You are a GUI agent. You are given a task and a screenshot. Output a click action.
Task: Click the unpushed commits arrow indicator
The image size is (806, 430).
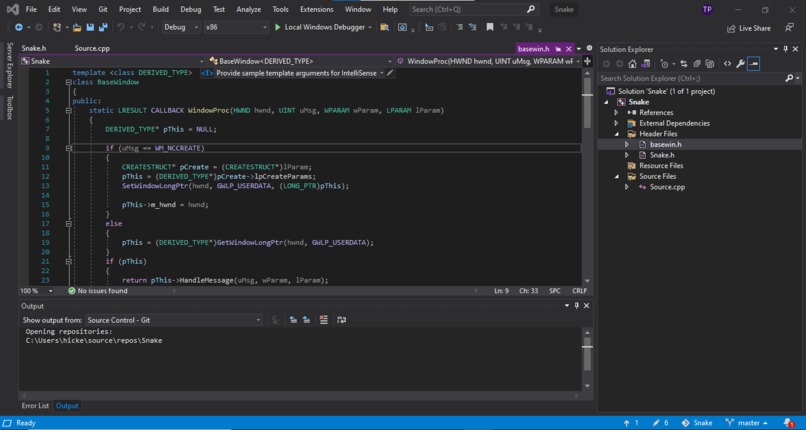click(631, 423)
